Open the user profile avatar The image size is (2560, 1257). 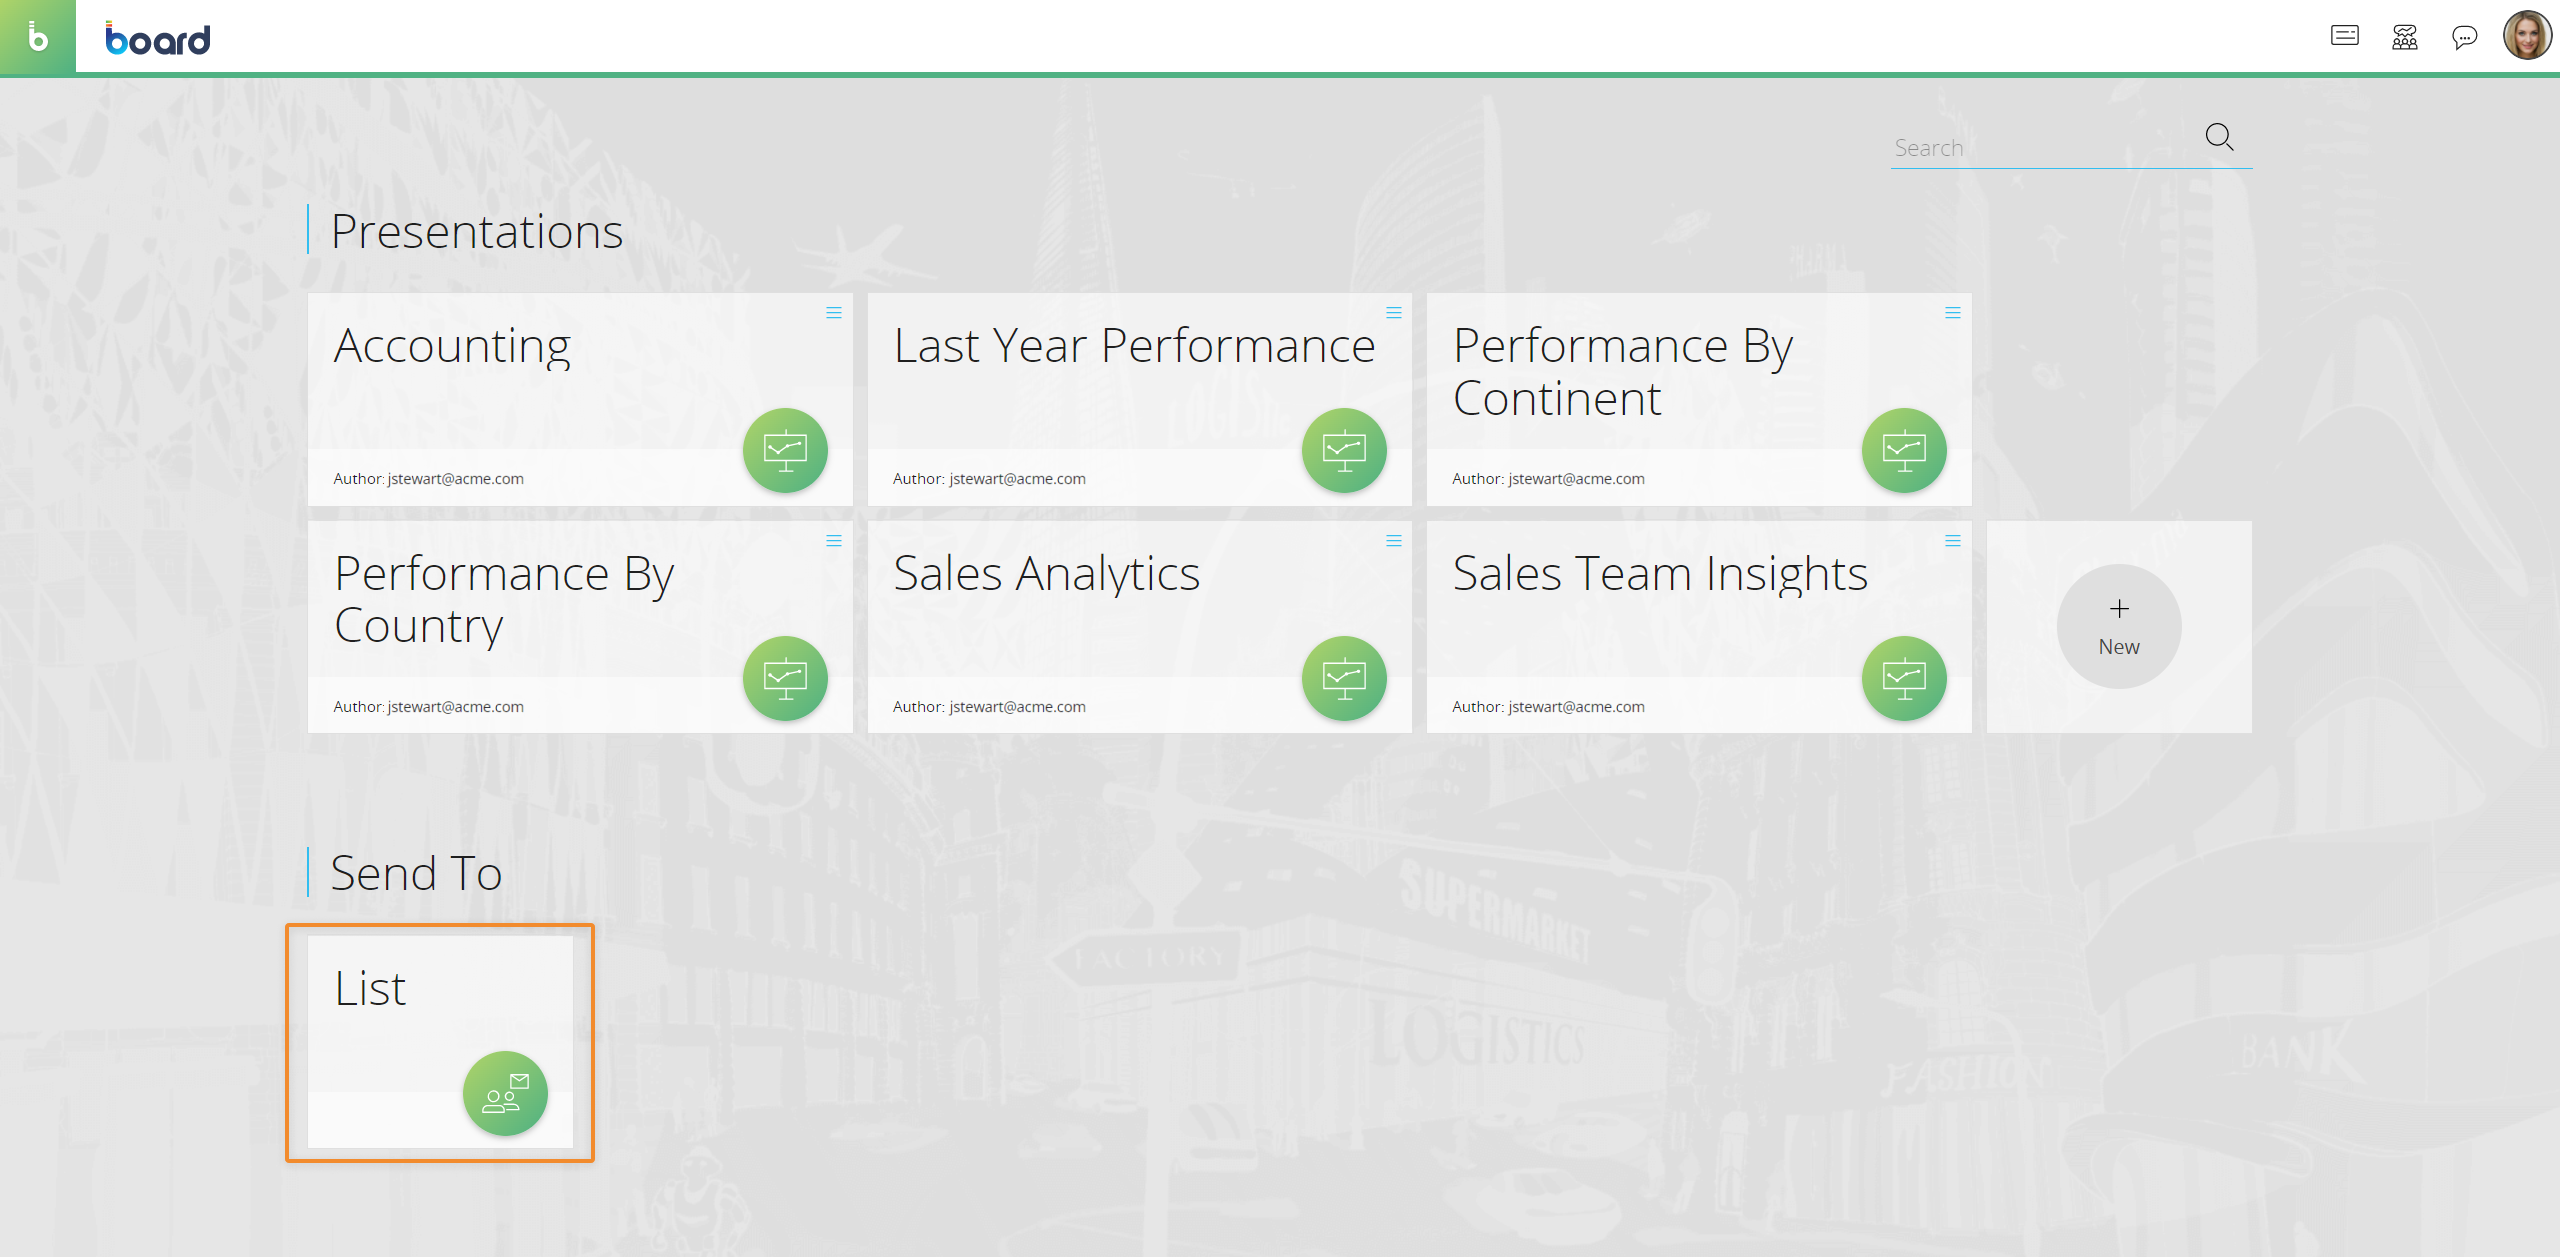click(2526, 36)
